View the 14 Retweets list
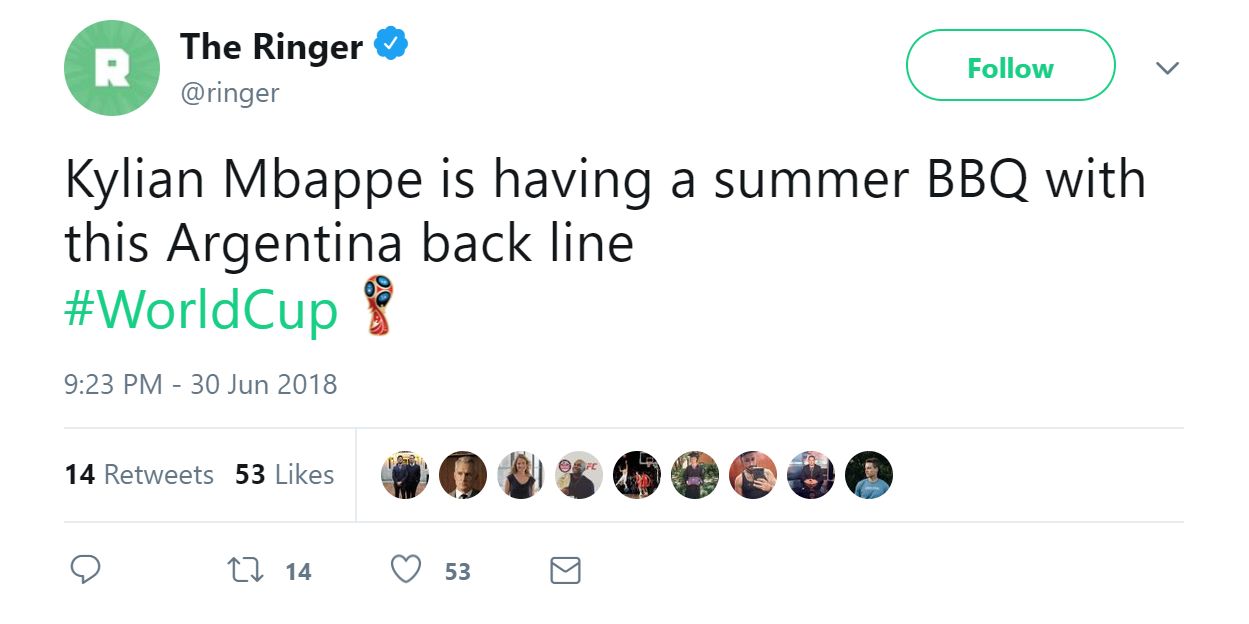The height and width of the screenshot is (624, 1249). click(139, 475)
